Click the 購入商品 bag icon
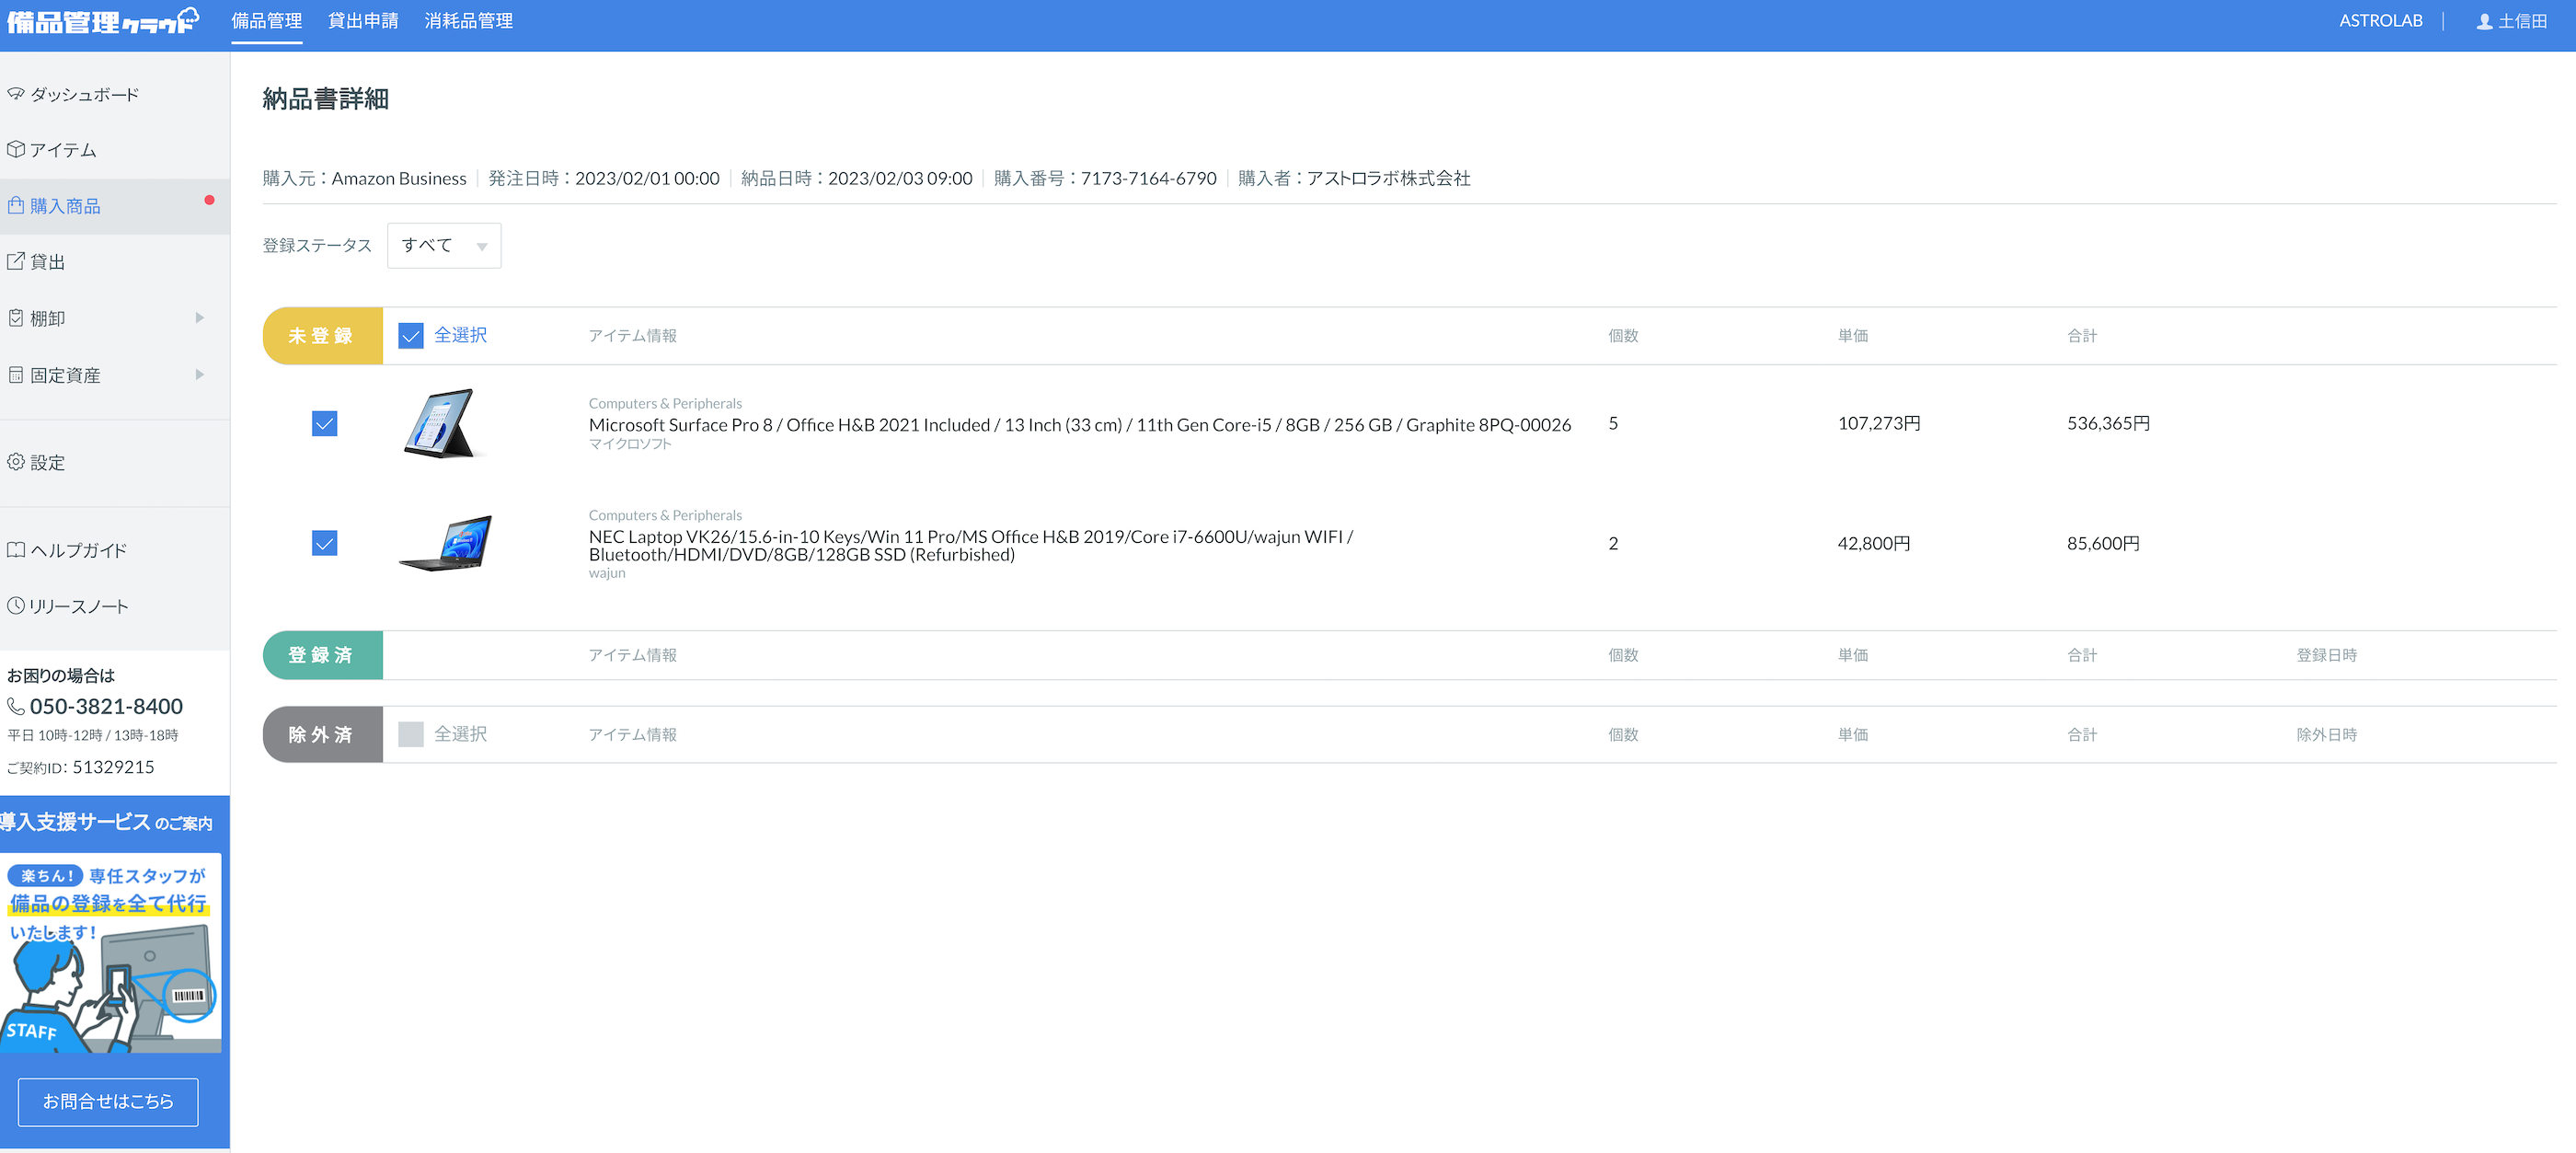2576x1153 pixels. (x=15, y=205)
